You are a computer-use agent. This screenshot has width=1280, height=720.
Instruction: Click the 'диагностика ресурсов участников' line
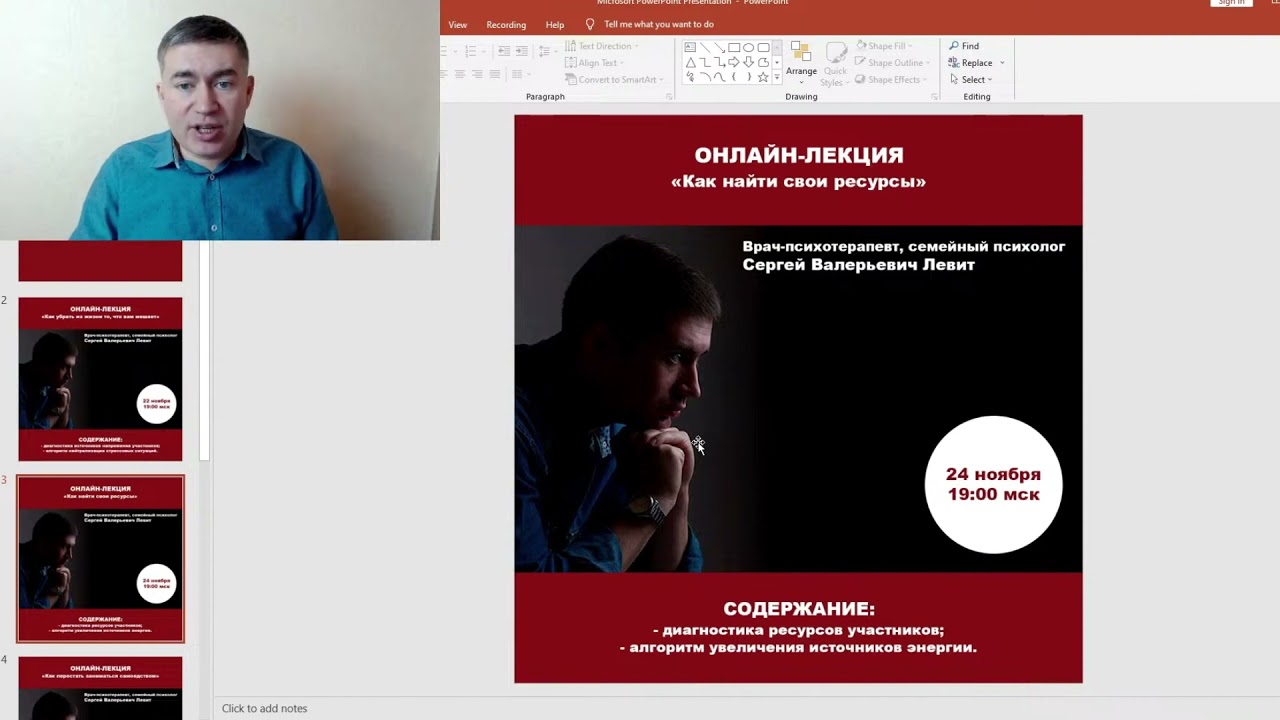pos(798,630)
